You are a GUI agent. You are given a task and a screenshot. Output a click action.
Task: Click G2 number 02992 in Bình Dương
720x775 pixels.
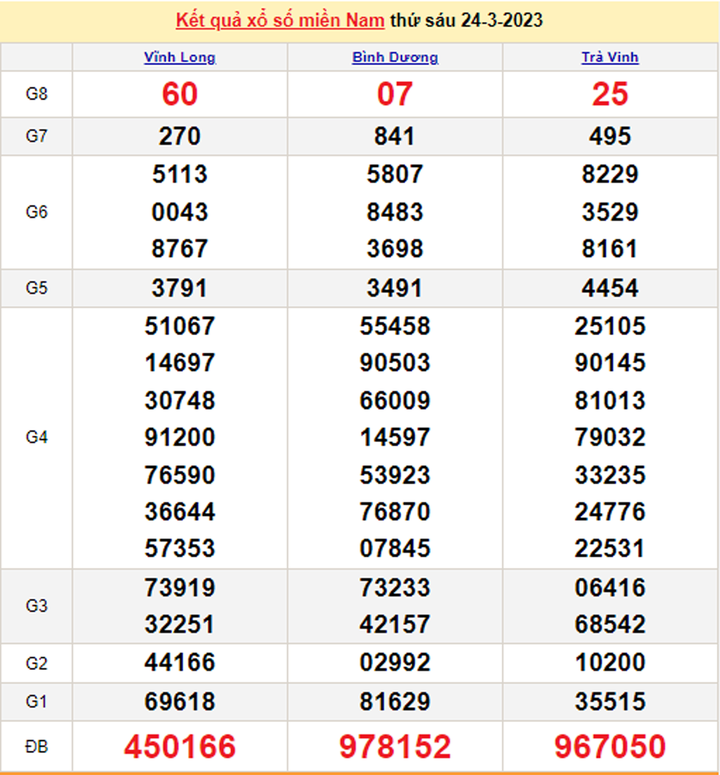click(395, 662)
